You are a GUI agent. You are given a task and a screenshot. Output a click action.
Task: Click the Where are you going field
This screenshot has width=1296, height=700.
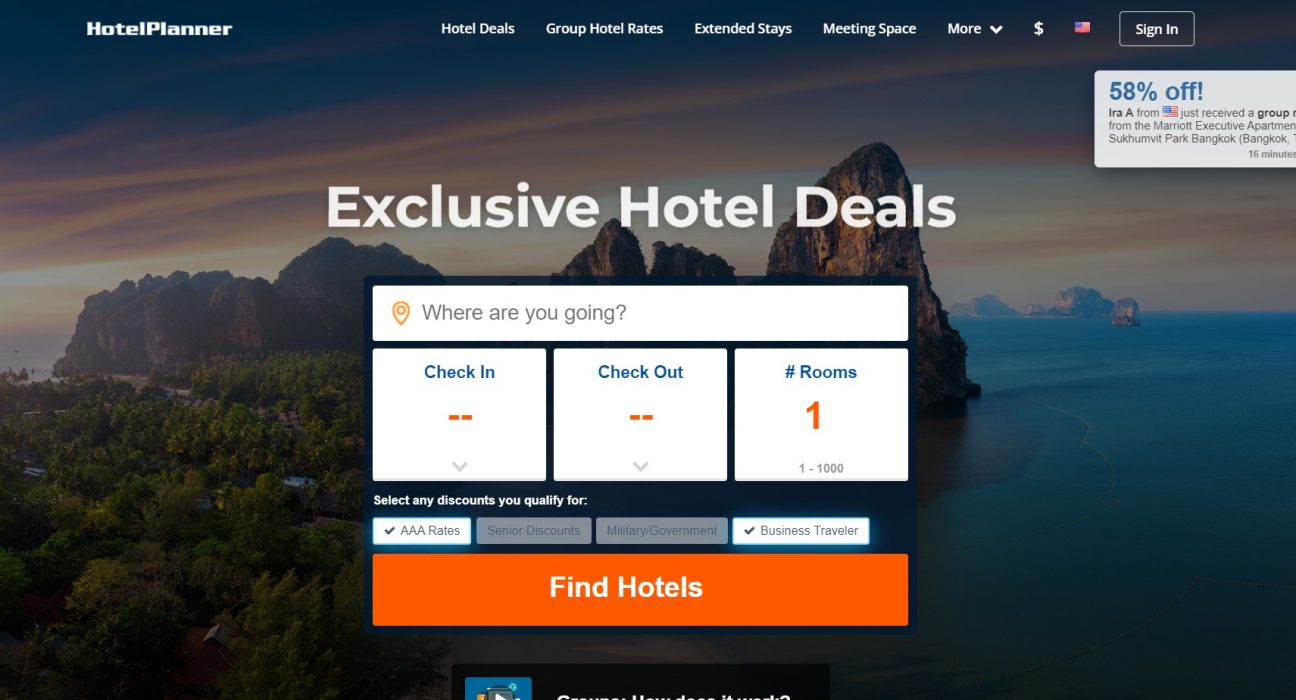tap(640, 313)
